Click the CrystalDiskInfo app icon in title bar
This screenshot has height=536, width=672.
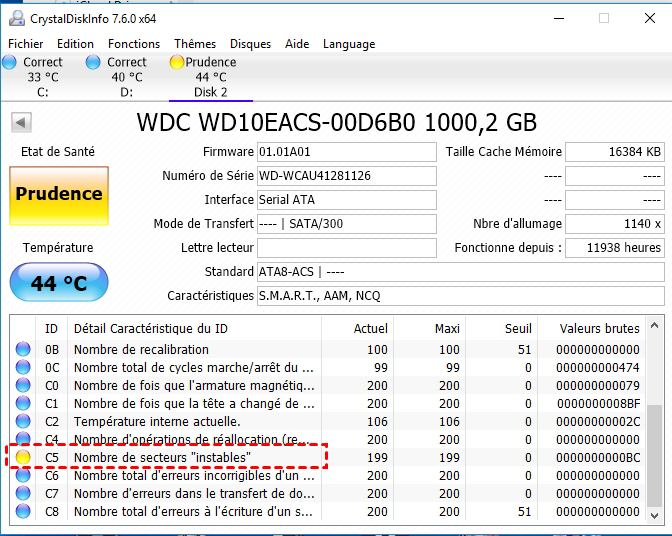[x=17, y=18]
